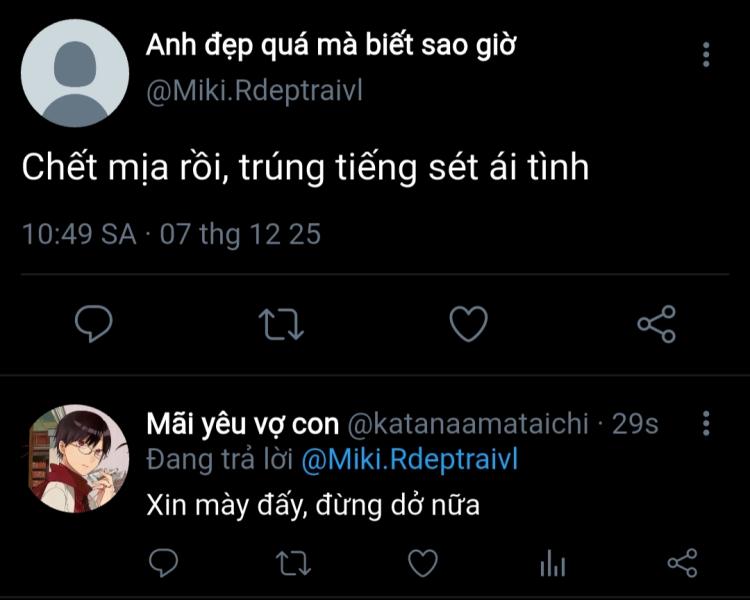Open three-dot menu on the reply
The image size is (750, 600).
706,423
